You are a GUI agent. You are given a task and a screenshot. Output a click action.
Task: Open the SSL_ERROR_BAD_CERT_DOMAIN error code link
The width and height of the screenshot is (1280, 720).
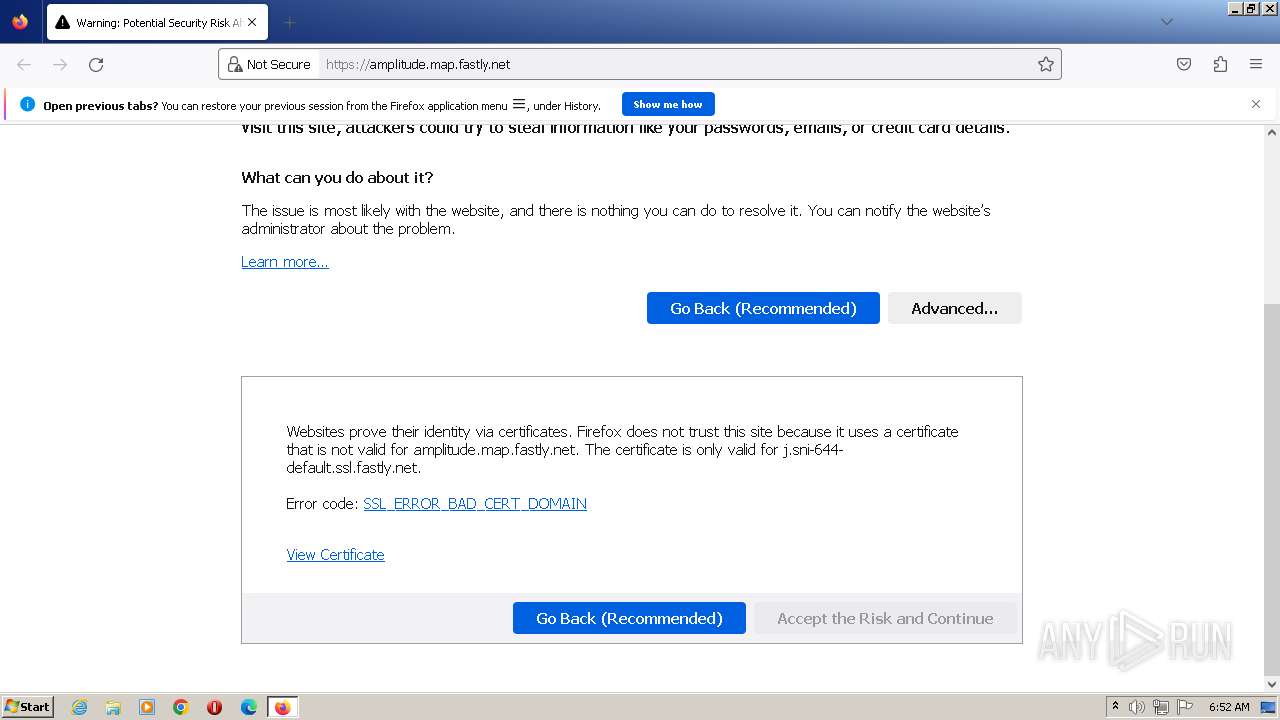point(475,504)
